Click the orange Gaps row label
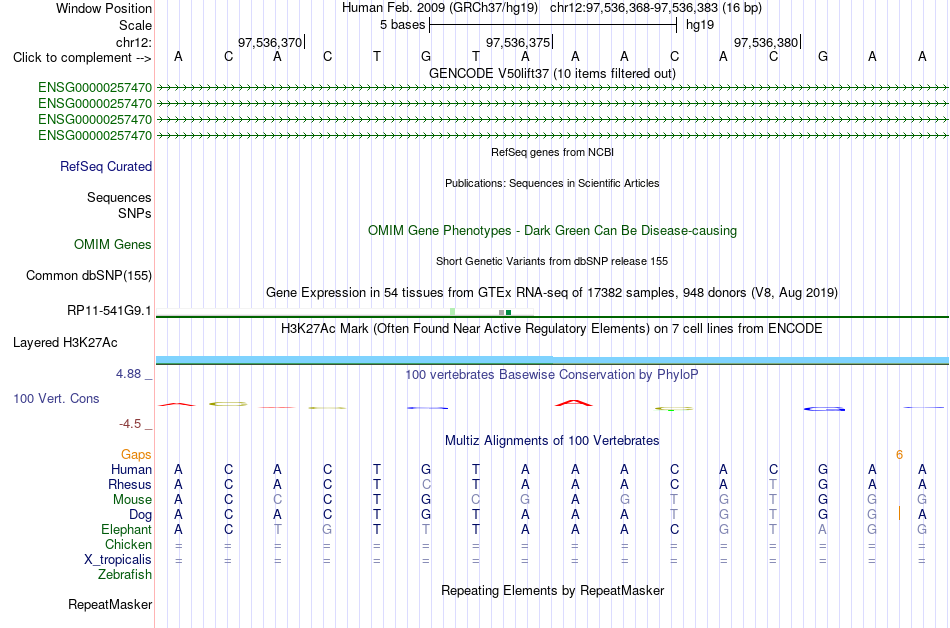The image size is (950, 628). coord(136,455)
